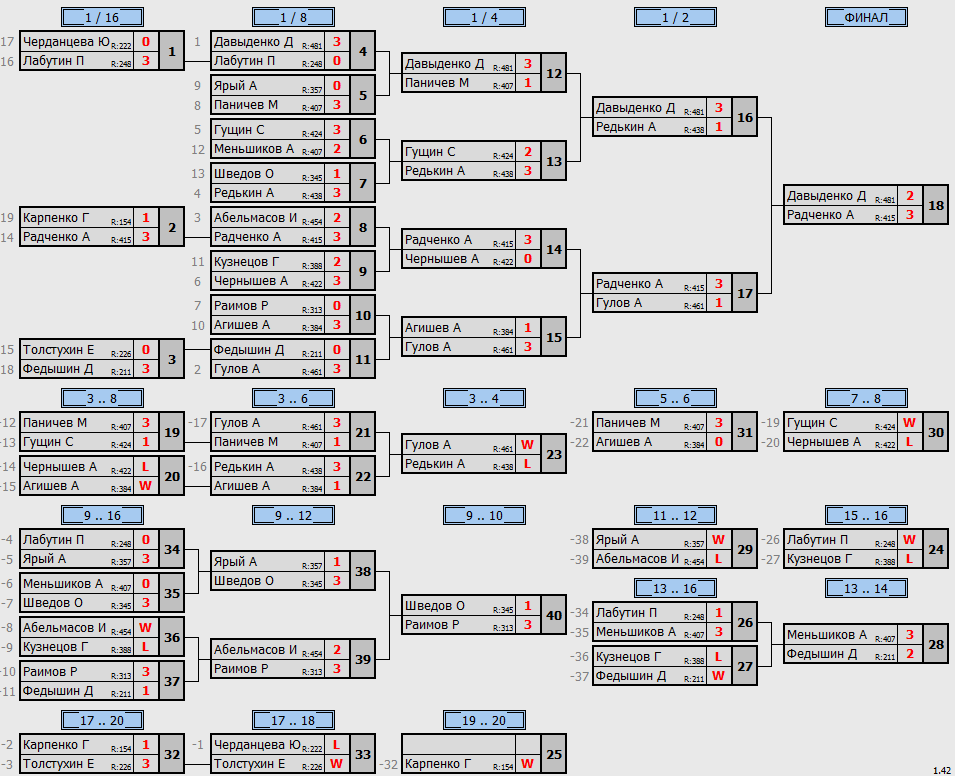Image resolution: width=955 pixels, height=776 pixels.
Task: Select the 17 .. 20 bracket header
Action: tap(102, 720)
